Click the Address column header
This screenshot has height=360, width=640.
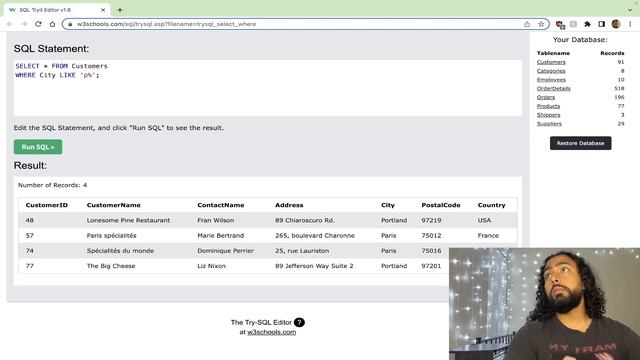(289, 205)
